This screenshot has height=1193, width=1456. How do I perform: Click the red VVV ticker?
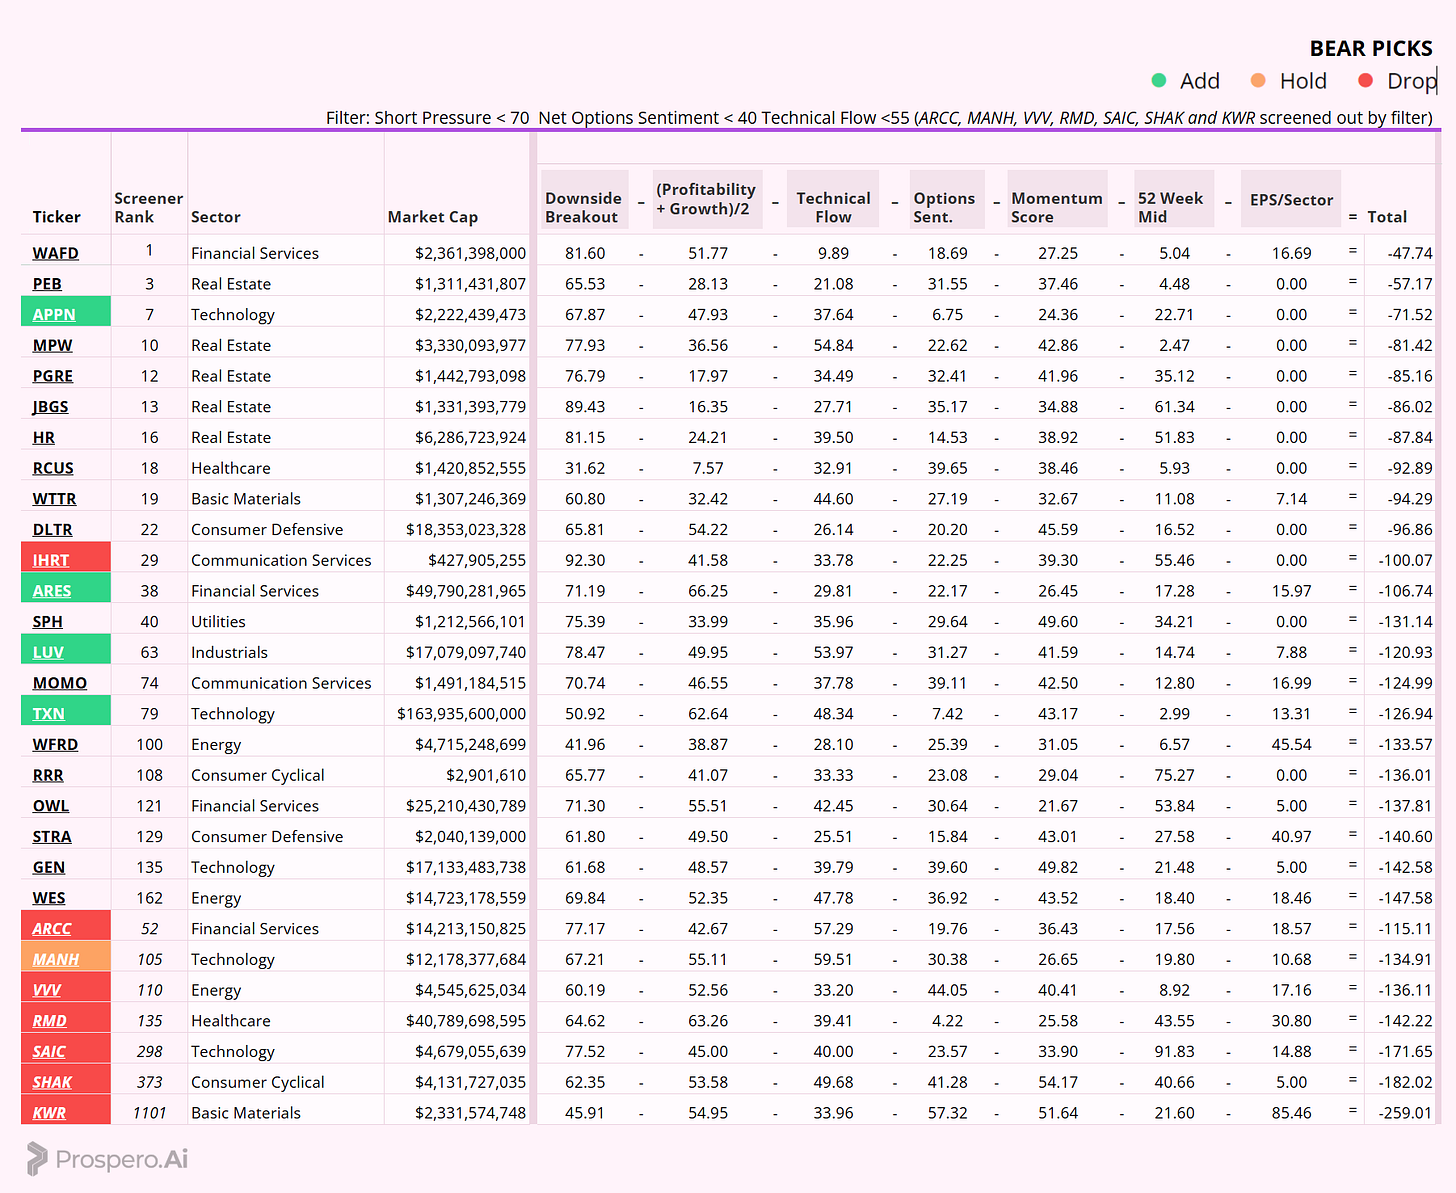coord(47,990)
